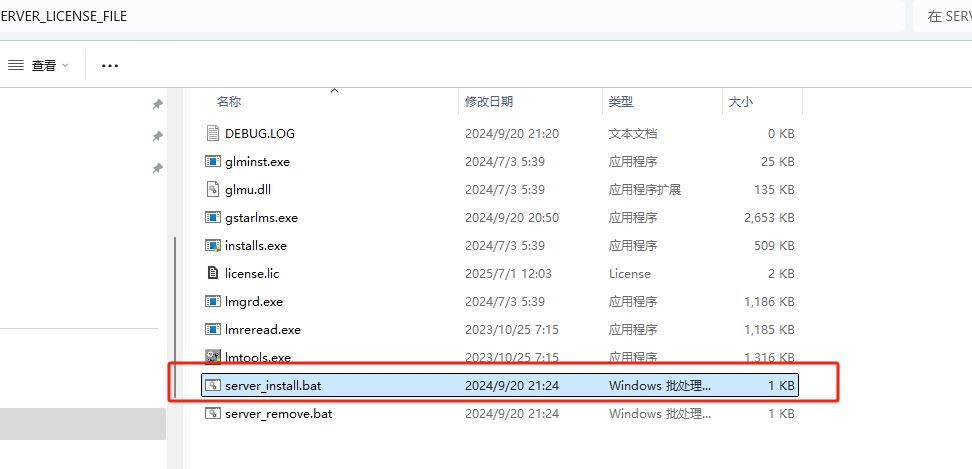The width and height of the screenshot is (972, 469).
Task: Click the license.lic file icon
Action: pyautogui.click(x=213, y=273)
